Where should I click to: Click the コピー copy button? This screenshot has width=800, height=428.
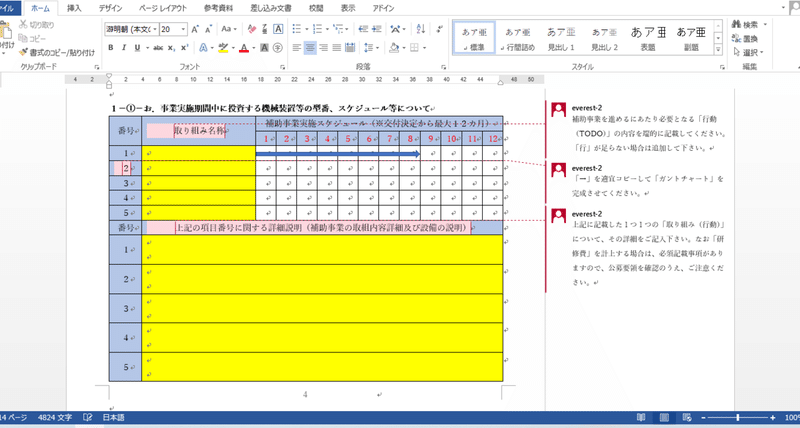(33, 39)
